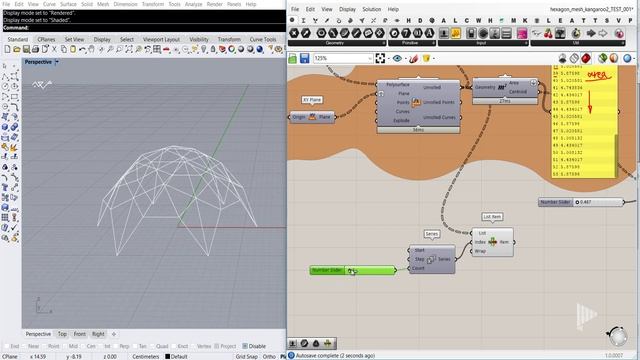Toggle the Disable osnap checkbox
Screen dimensions: 640x360
click(x=245, y=346)
